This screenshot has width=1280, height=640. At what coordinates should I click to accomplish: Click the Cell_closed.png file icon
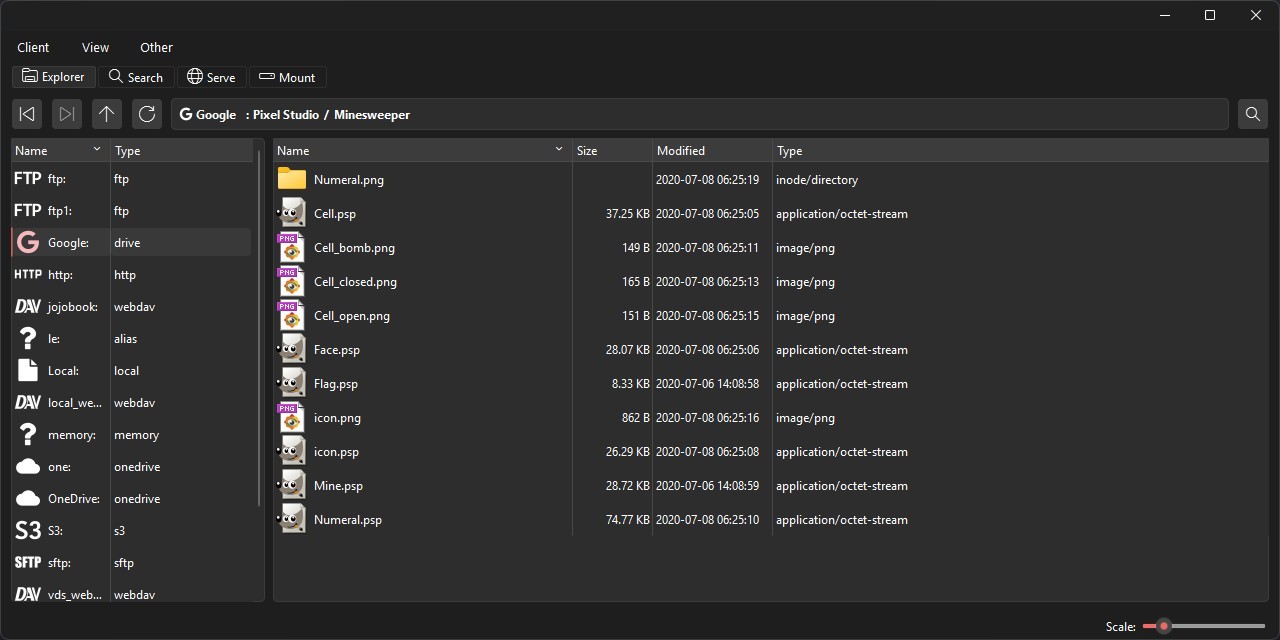(291, 281)
